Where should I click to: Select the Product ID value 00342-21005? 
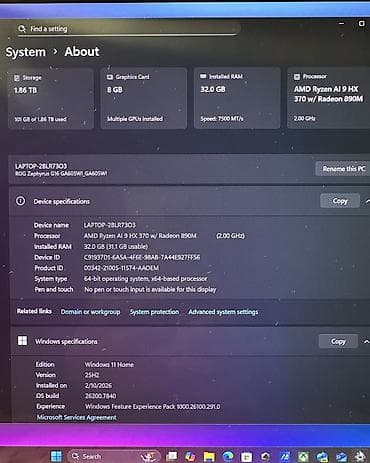pos(121,268)
